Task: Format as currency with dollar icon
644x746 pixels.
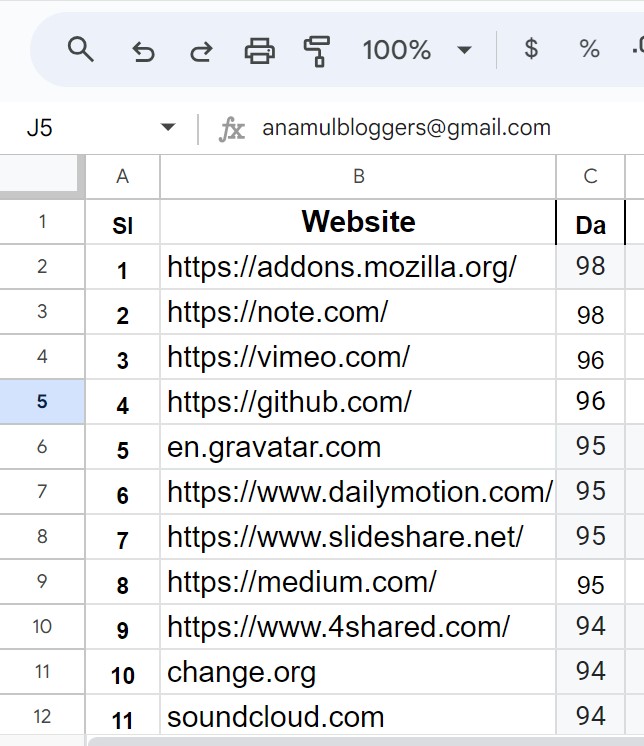Action: point(531,49)
